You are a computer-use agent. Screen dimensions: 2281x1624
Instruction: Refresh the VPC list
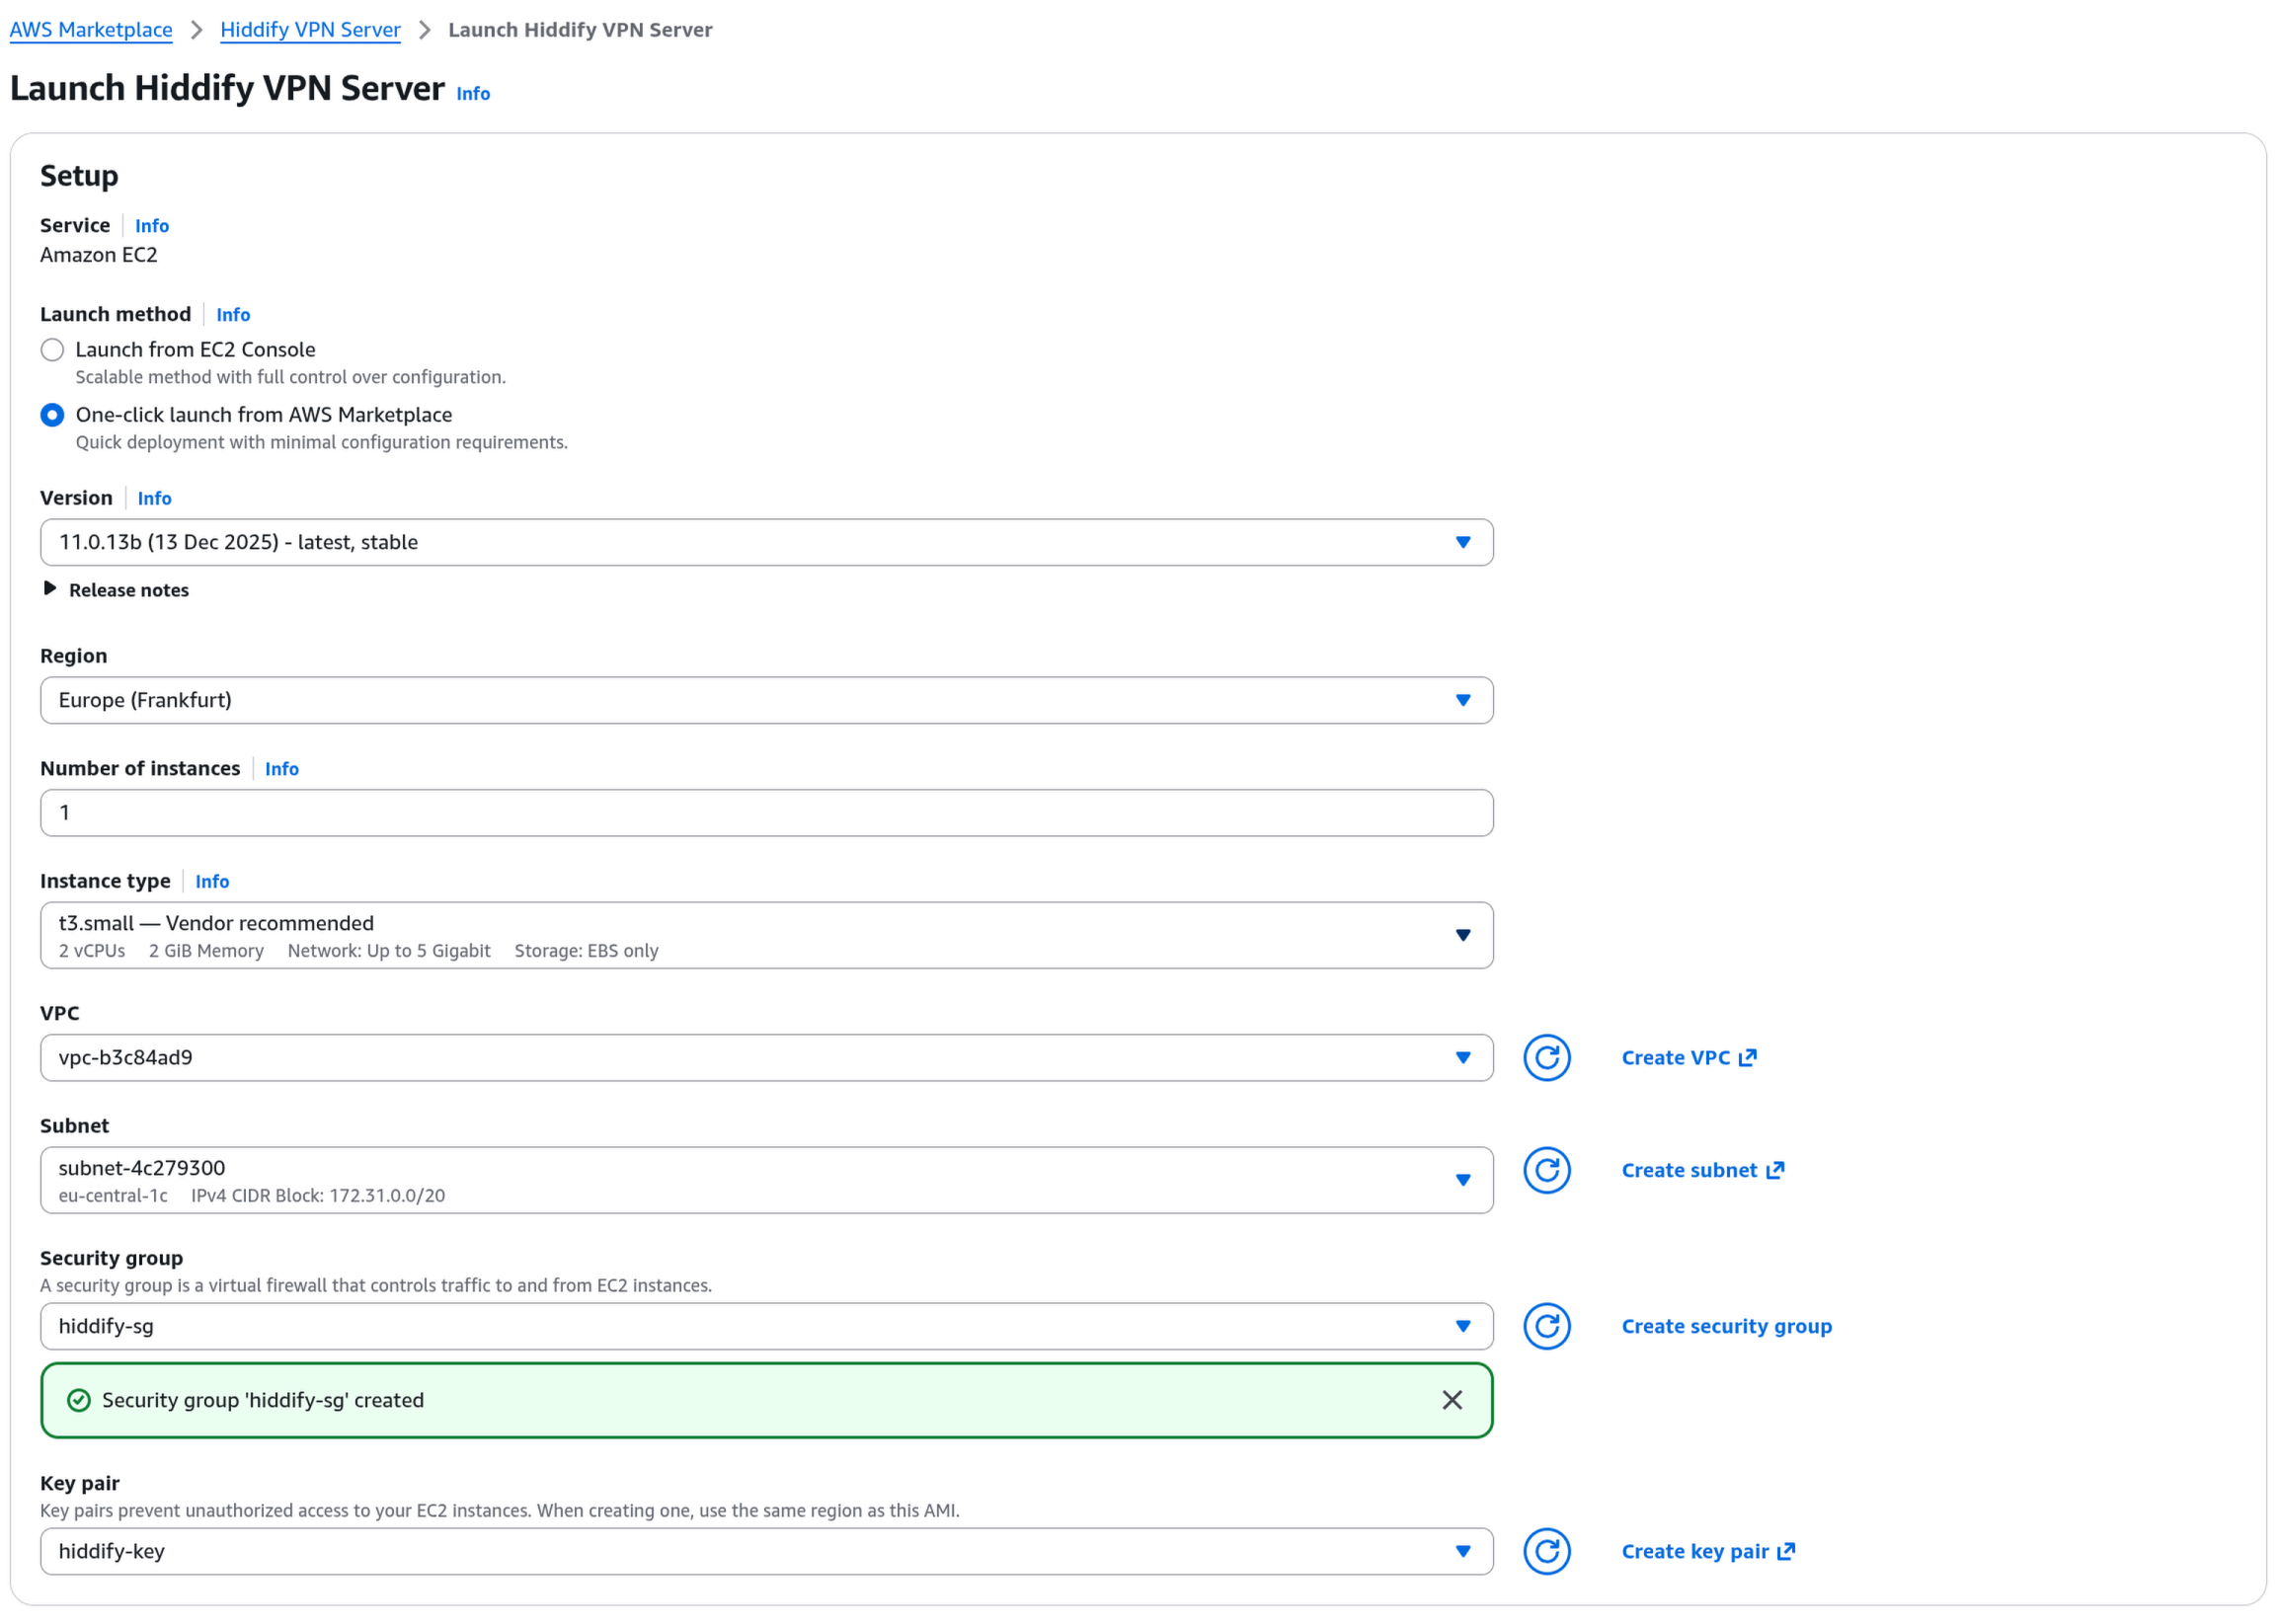[1546, 1058]
